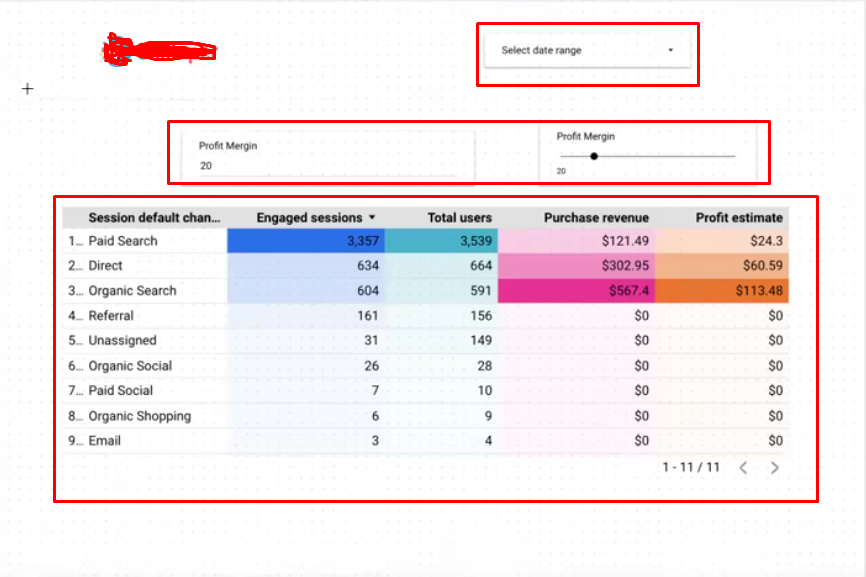Select the Paid Search row label
Screen dimensions: 866x577
123,241
